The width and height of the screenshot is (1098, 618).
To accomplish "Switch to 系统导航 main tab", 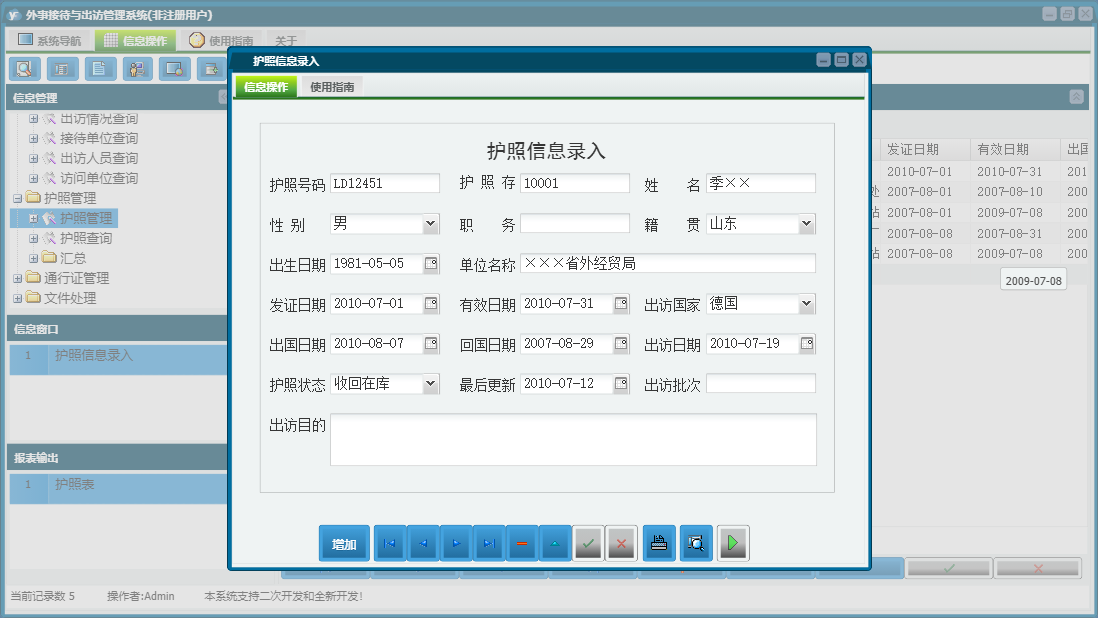I will coord(50,41).
